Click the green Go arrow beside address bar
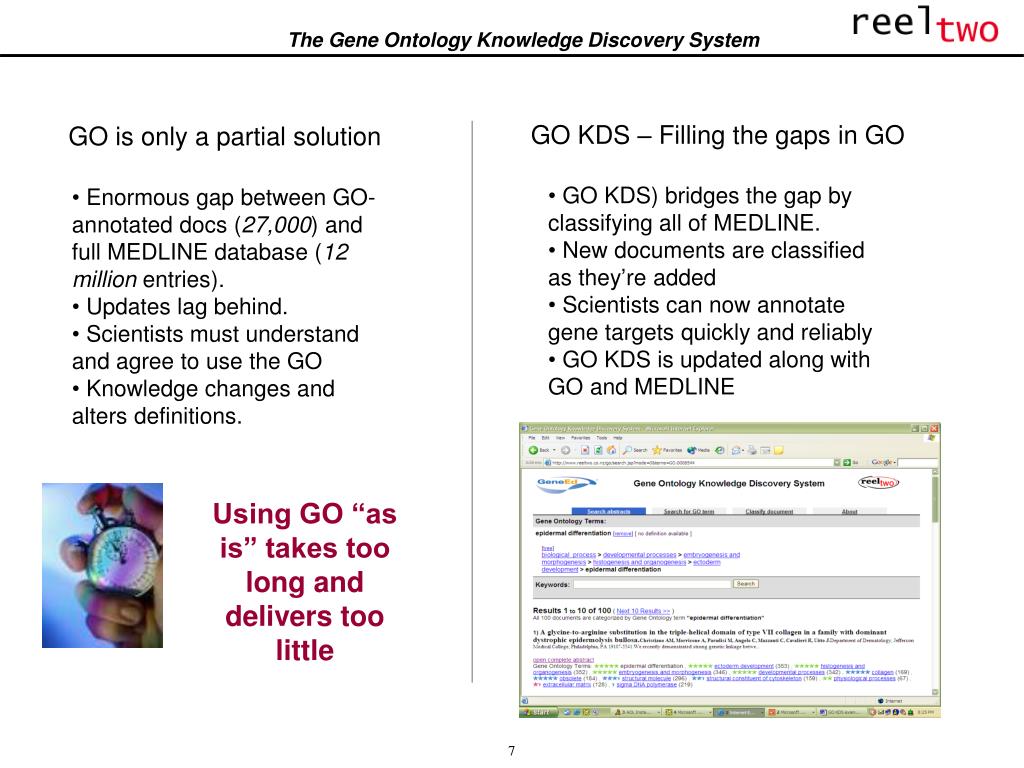Image resolution: width=1024 pixels, height=768 pixels. coord(846,463)
